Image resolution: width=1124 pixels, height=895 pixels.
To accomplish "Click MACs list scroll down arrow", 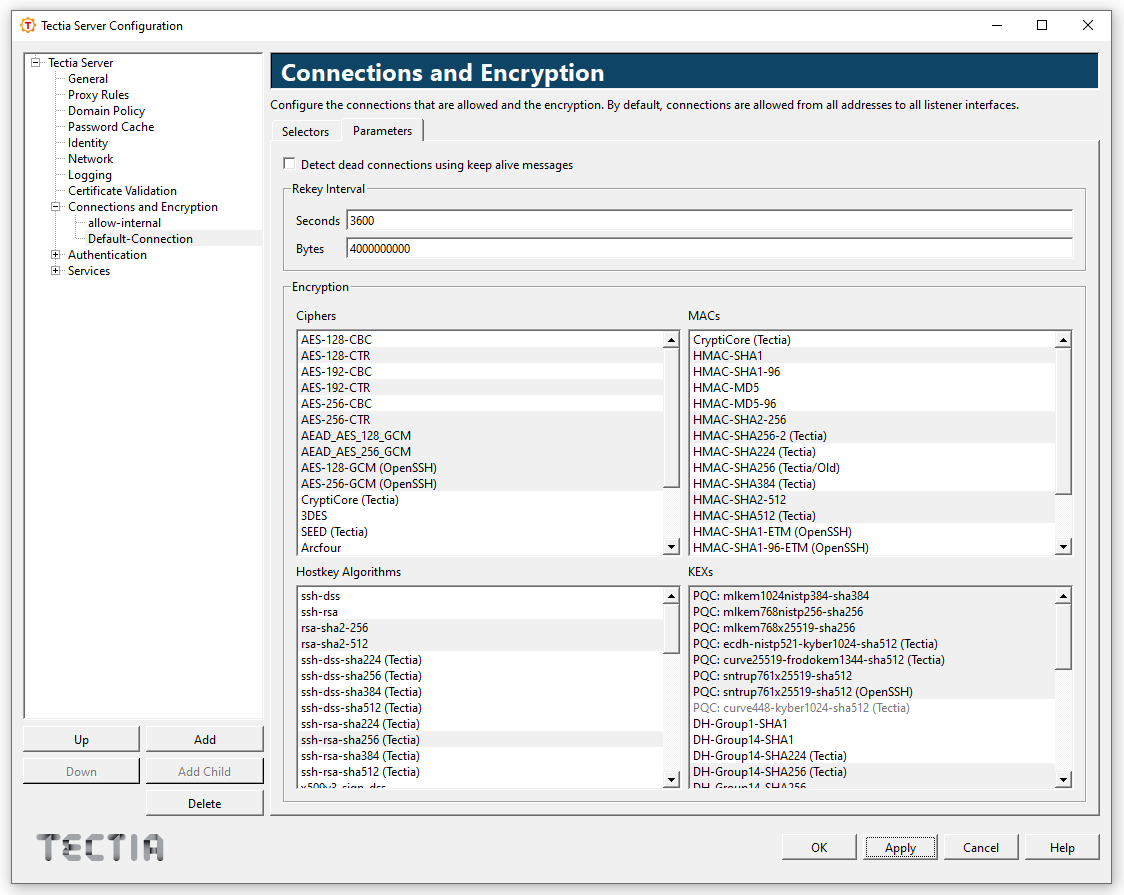I will [x=1064, y=547].
